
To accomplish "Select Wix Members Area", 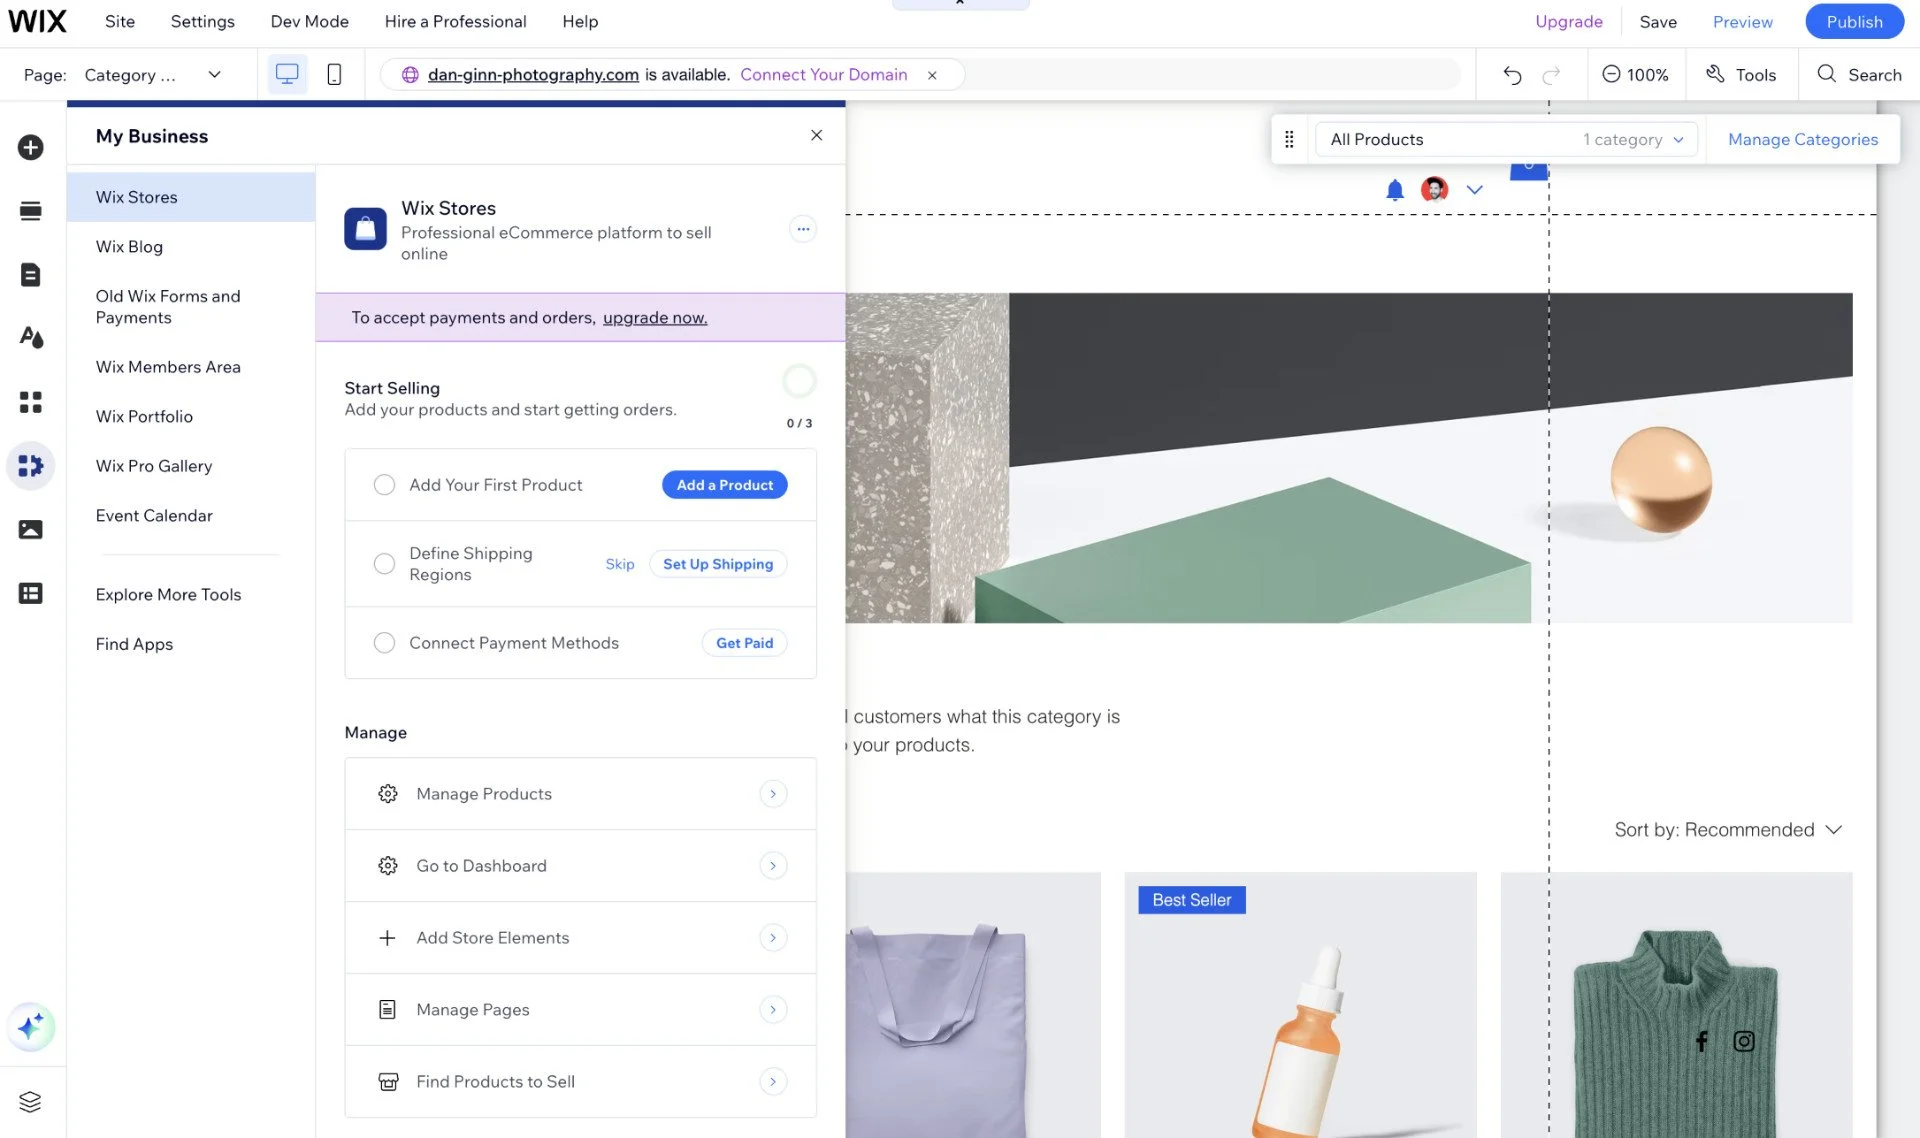I will click(191, 367).
